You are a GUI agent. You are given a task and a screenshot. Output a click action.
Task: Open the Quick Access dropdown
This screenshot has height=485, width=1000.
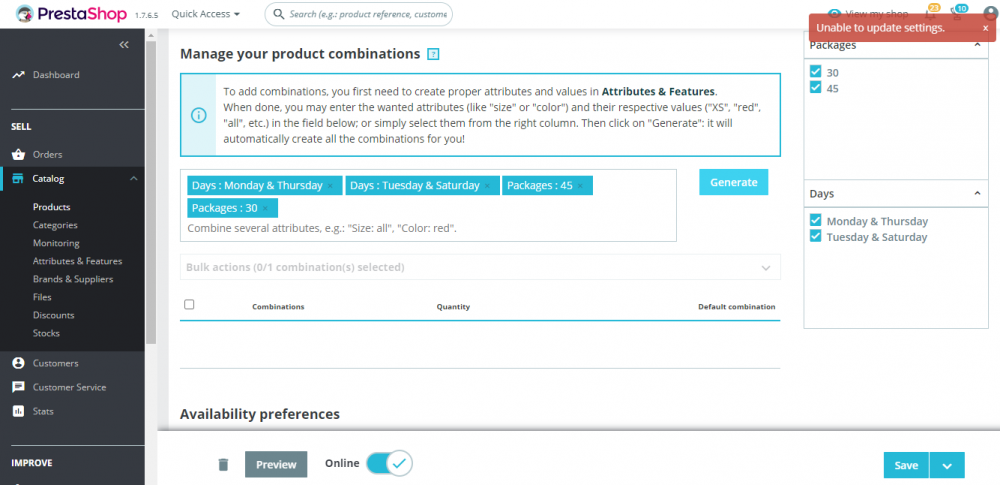(206, 14)
